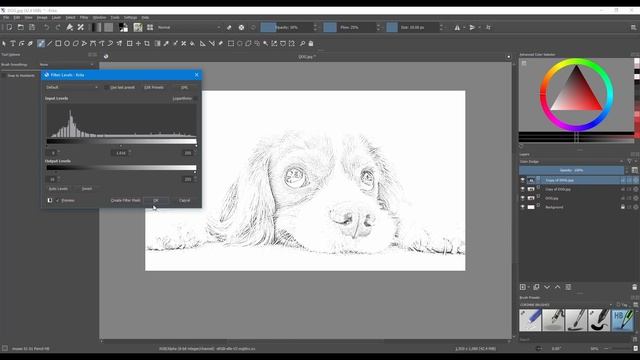Select the Pan hand tool
The height and width of the screenshot is (360, 640).
[311, 43]
